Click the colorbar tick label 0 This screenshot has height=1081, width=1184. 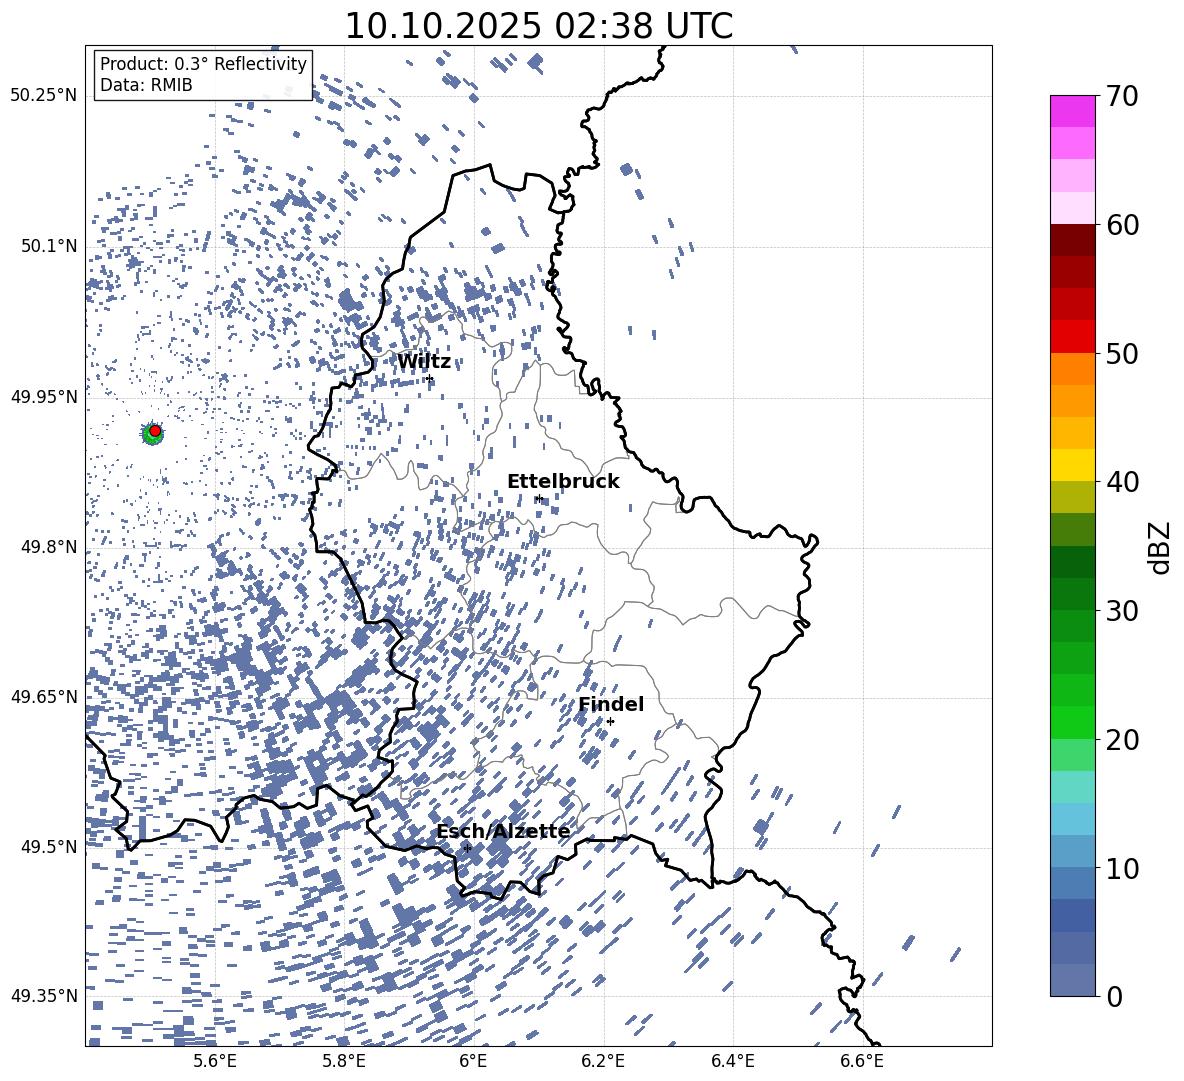(1114, 996)
